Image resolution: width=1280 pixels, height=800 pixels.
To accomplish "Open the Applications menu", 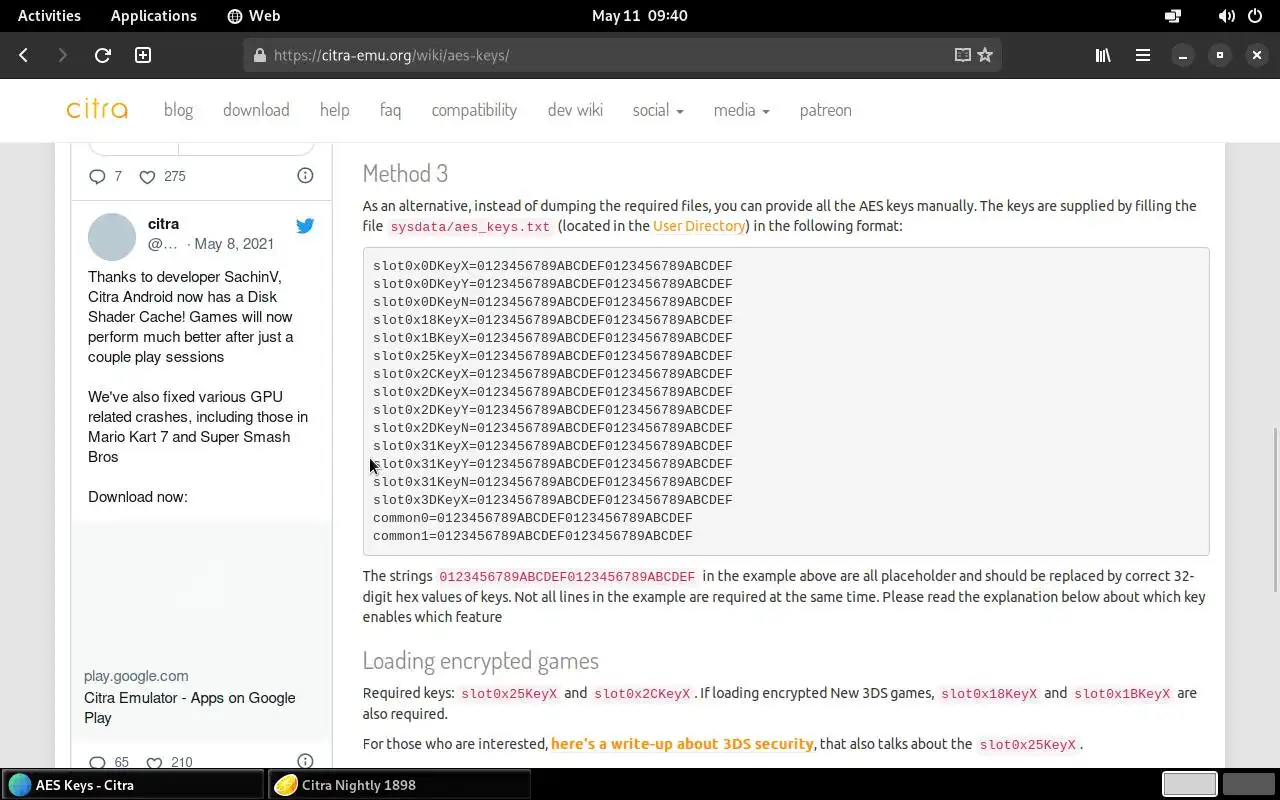I will click(154, 16).
